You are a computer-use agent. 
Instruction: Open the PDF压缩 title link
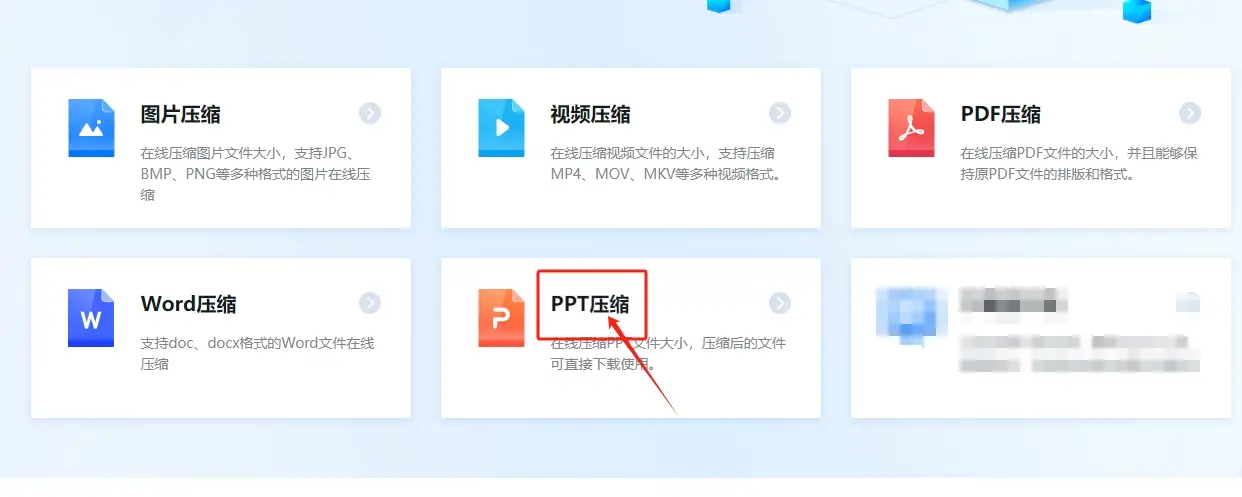click(x=1001, y=114)
